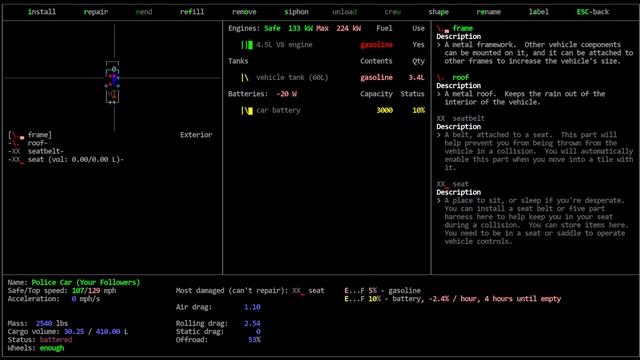The width and height of the screenshot is (640, 360).
Task: Click the Mass 2540 lbs value
Action: click(x=52, y=323)
